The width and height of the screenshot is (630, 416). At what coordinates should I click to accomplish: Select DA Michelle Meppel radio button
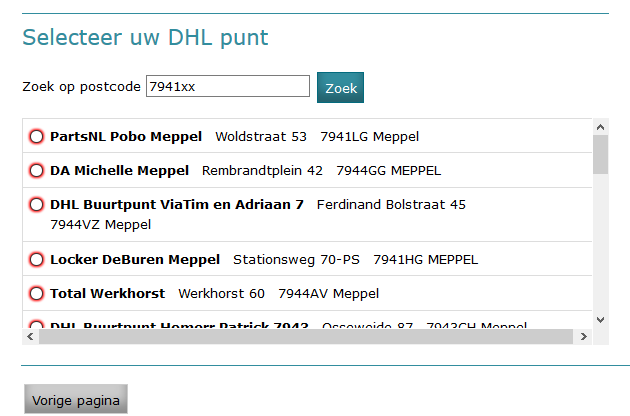coord(36,171)
